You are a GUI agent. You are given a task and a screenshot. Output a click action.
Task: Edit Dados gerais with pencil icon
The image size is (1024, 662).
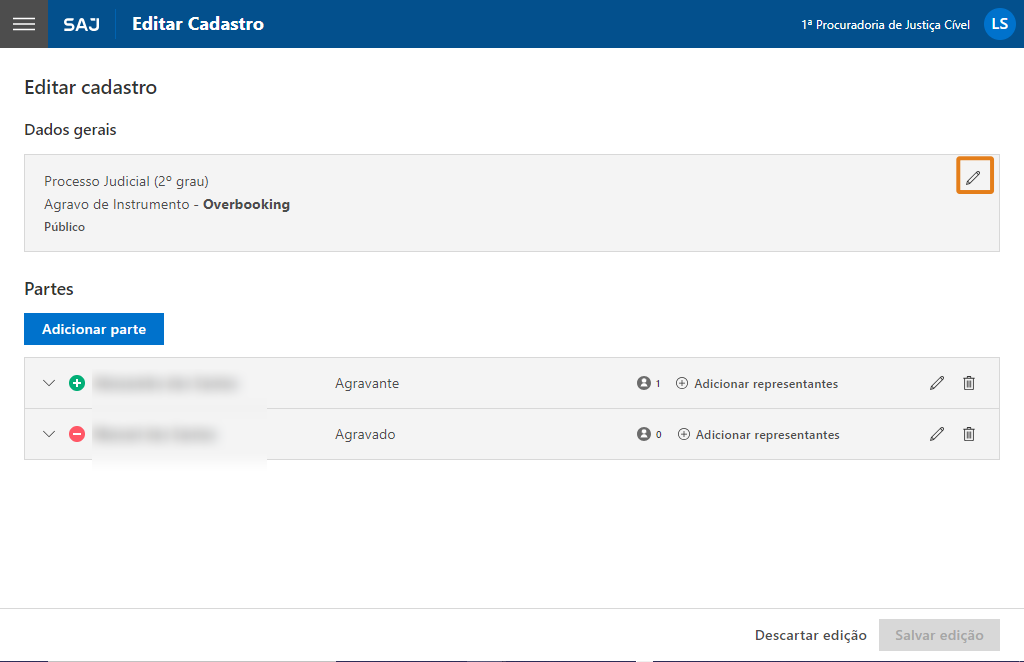point(974,177)
